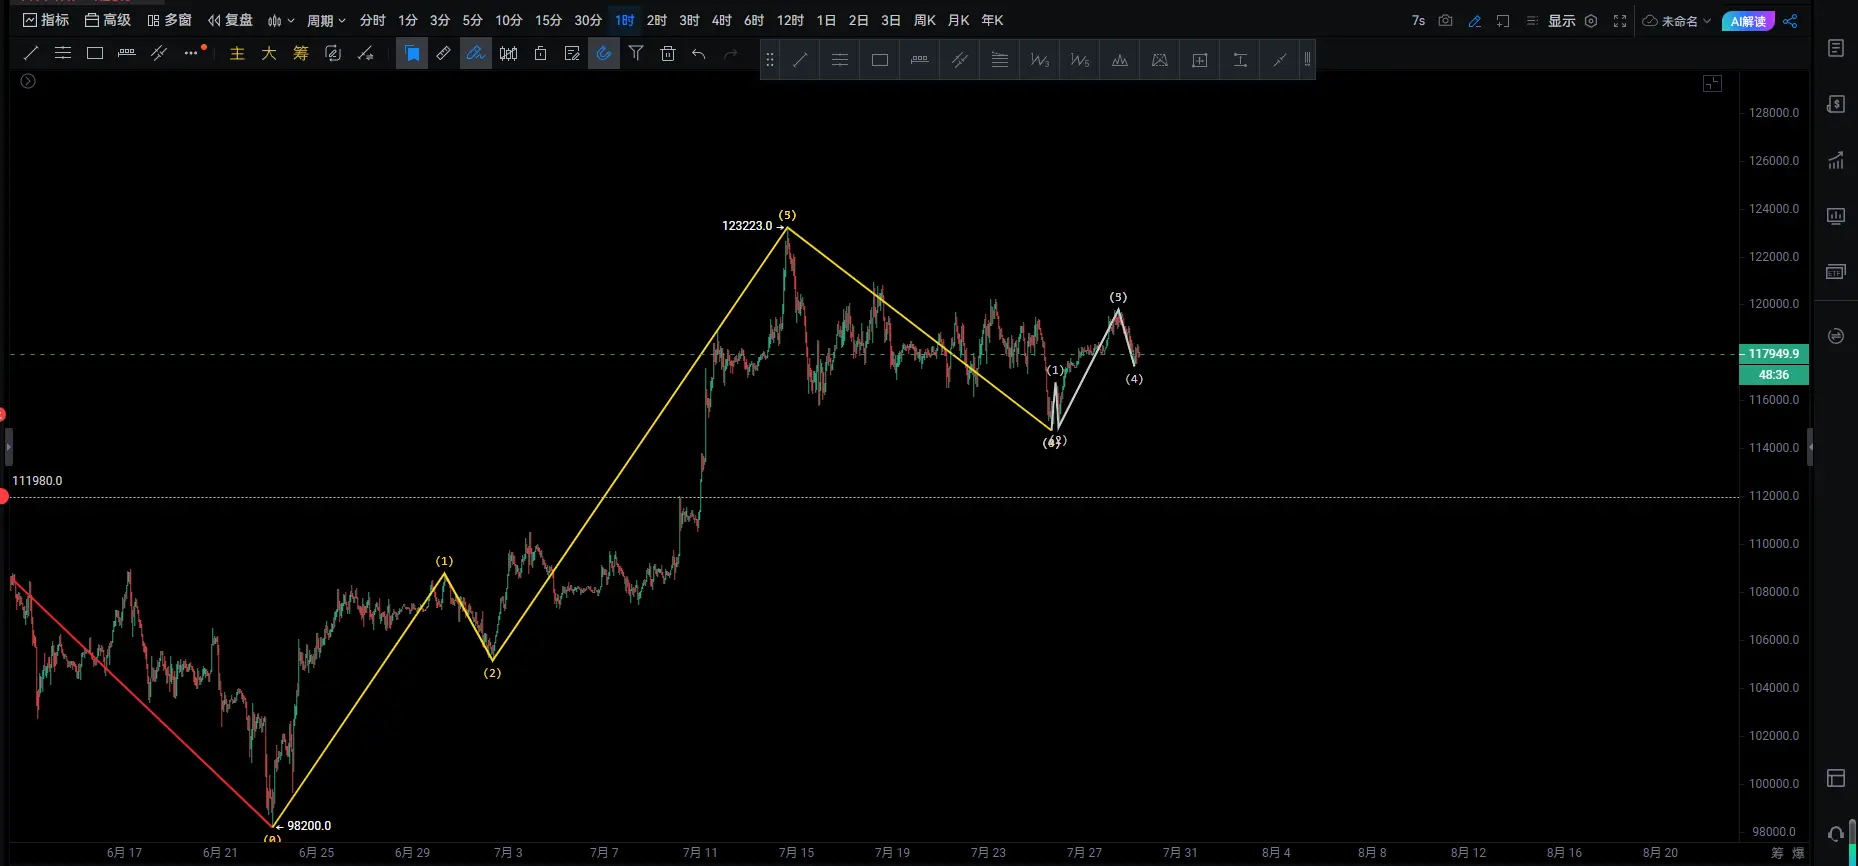Image resolution: width=1858 pixels, height=866 pixels.
Task: Select the head-and-shoulders pattern tool
Action: click(1120, 60)
